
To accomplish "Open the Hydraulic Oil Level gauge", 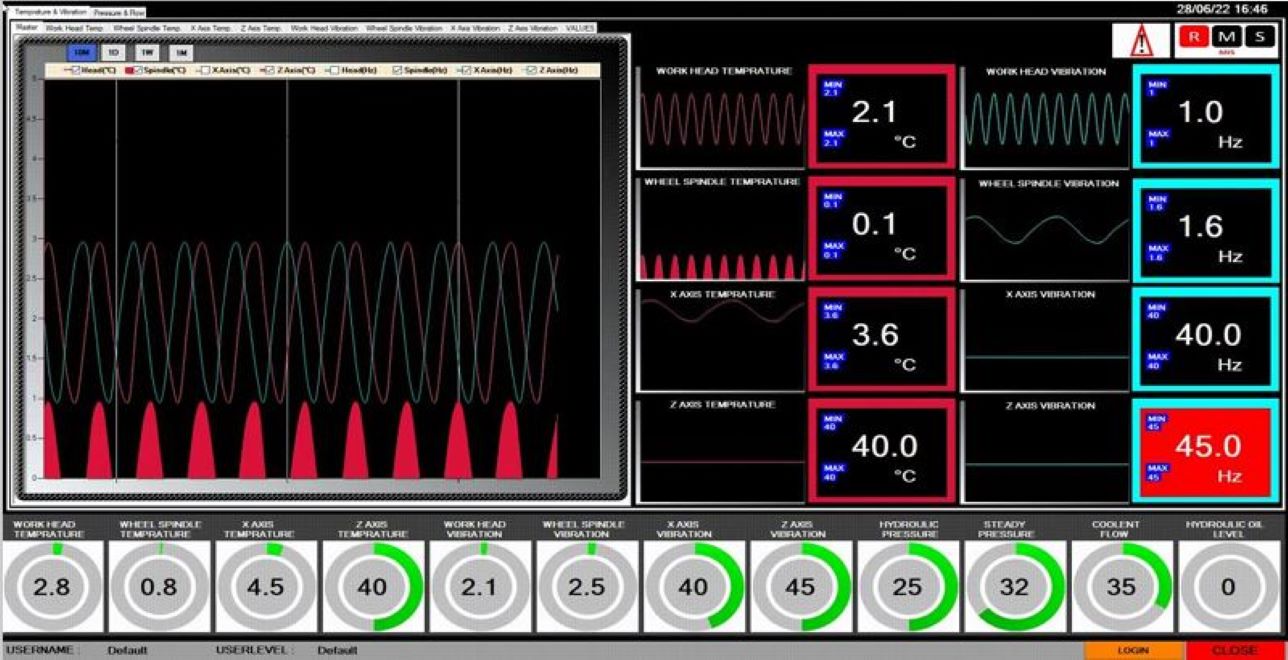I will [1228, 587].
